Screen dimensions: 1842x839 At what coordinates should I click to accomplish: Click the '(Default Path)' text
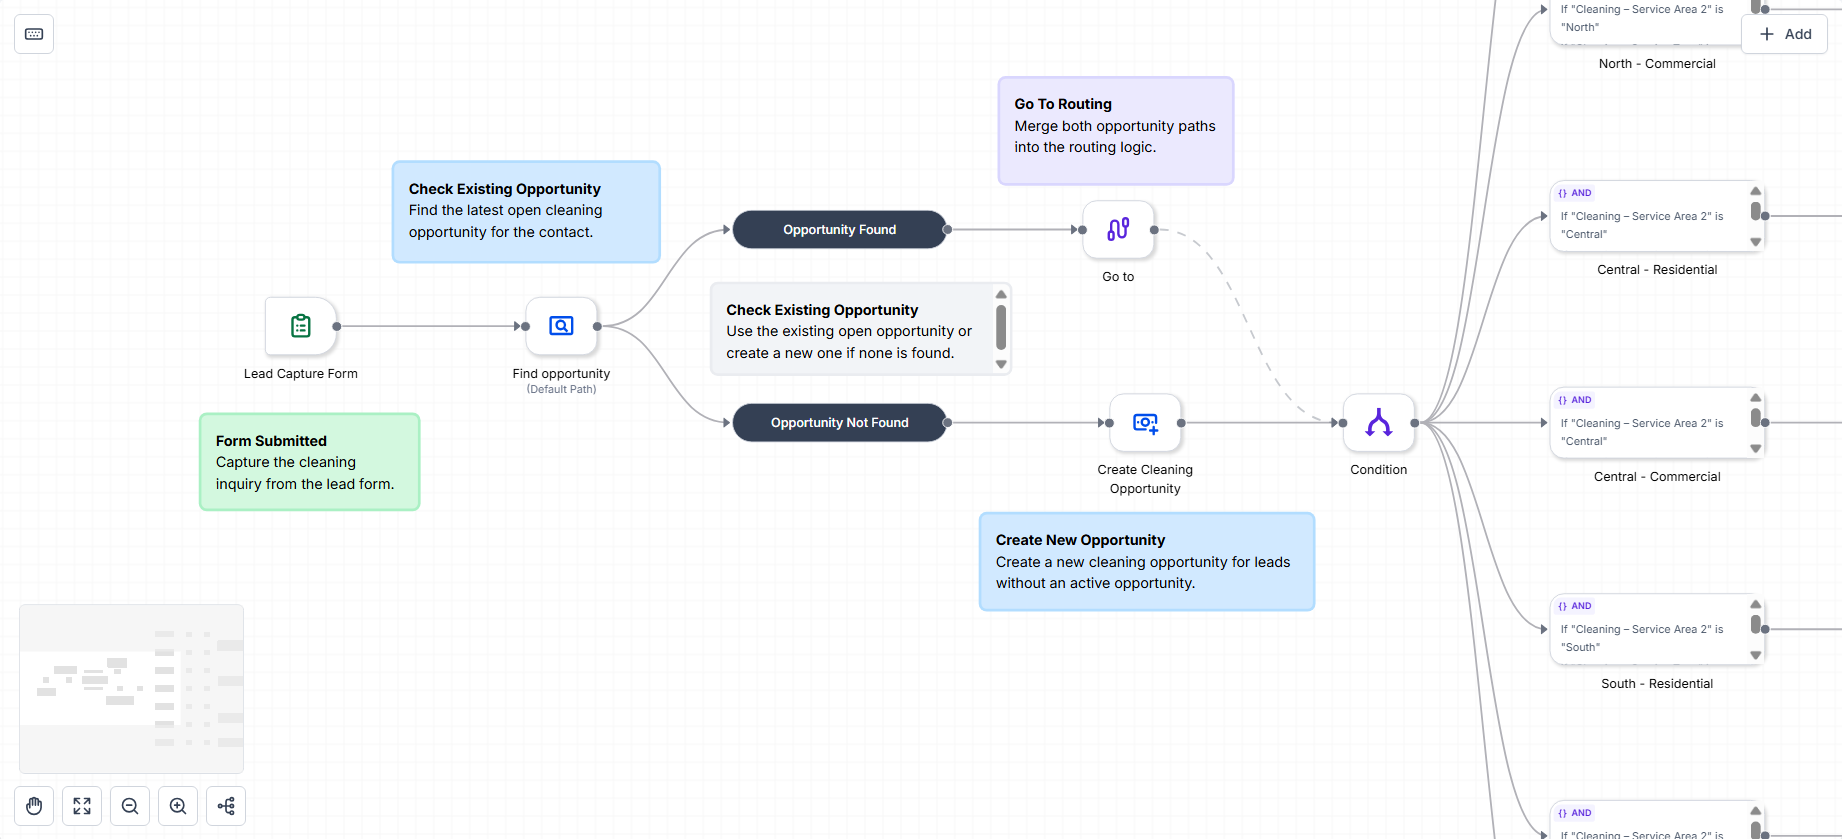[x=561, y=390]
